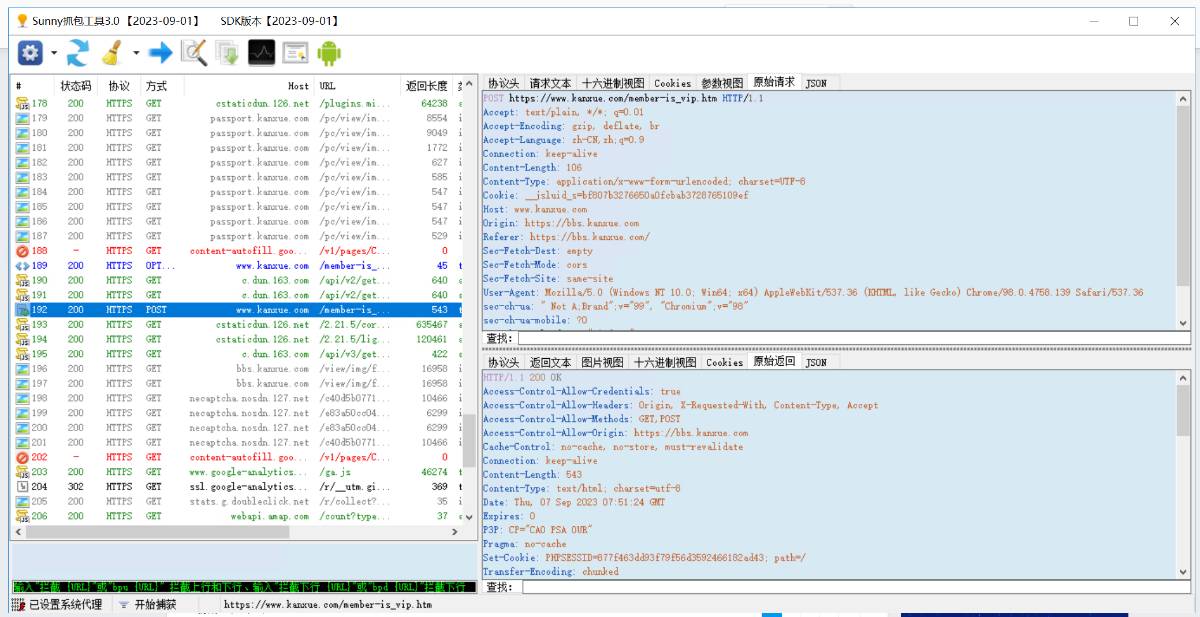Screen dimensions: 1200x617
Task: Open the magnifier search tool icon
Action: 194,53
